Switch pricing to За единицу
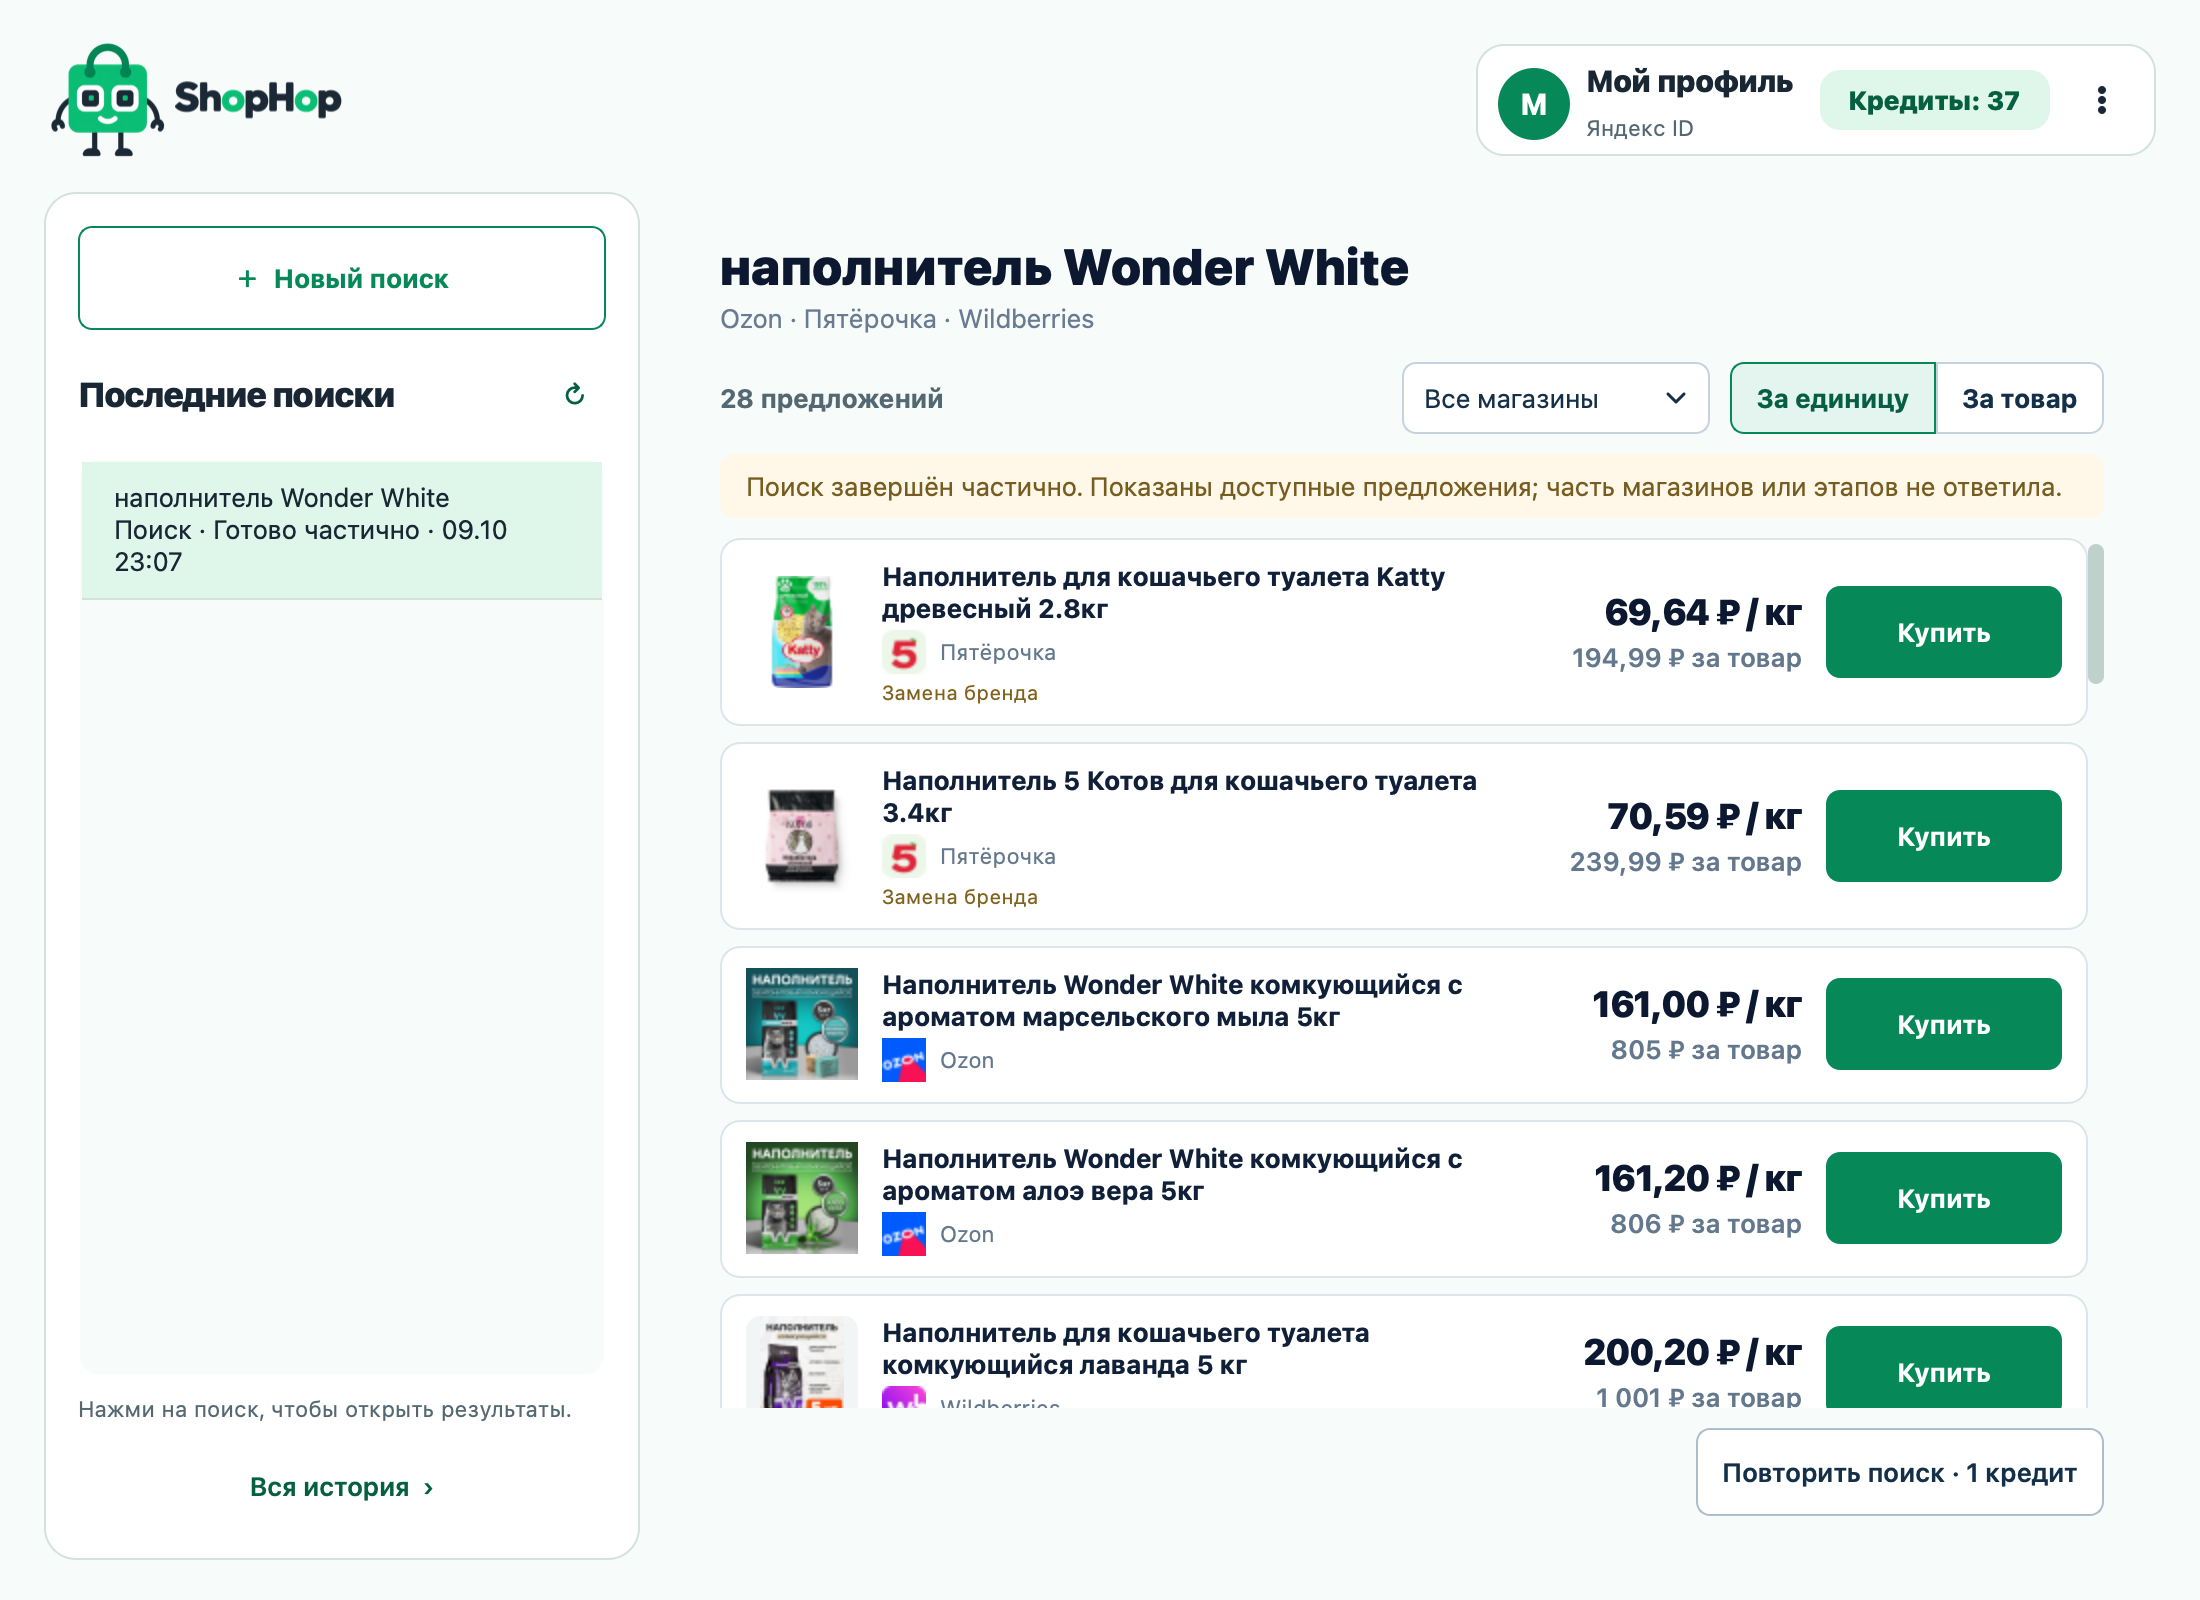The image size is (2200, 1600). (1832, 398)
